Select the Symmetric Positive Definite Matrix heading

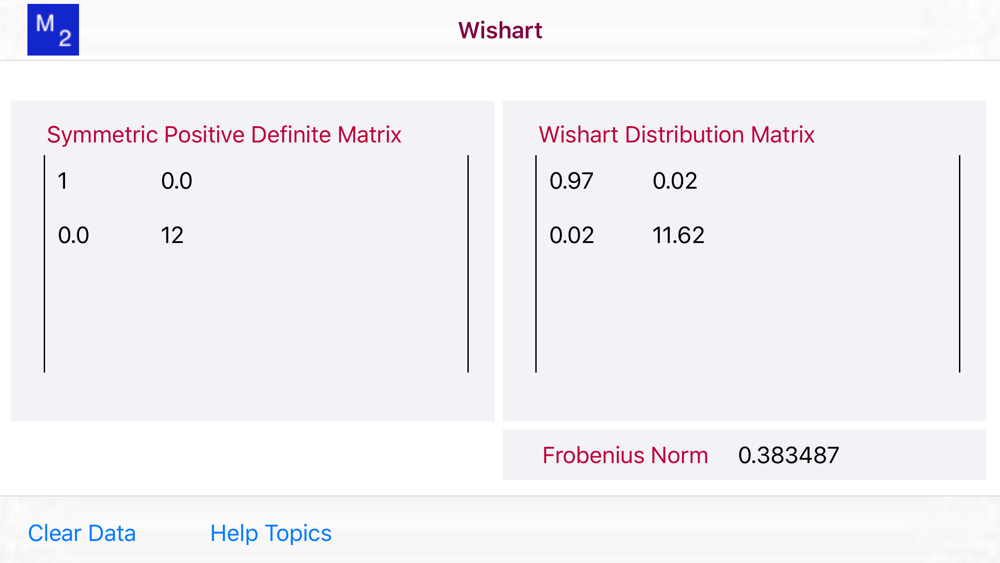(224, 135)
